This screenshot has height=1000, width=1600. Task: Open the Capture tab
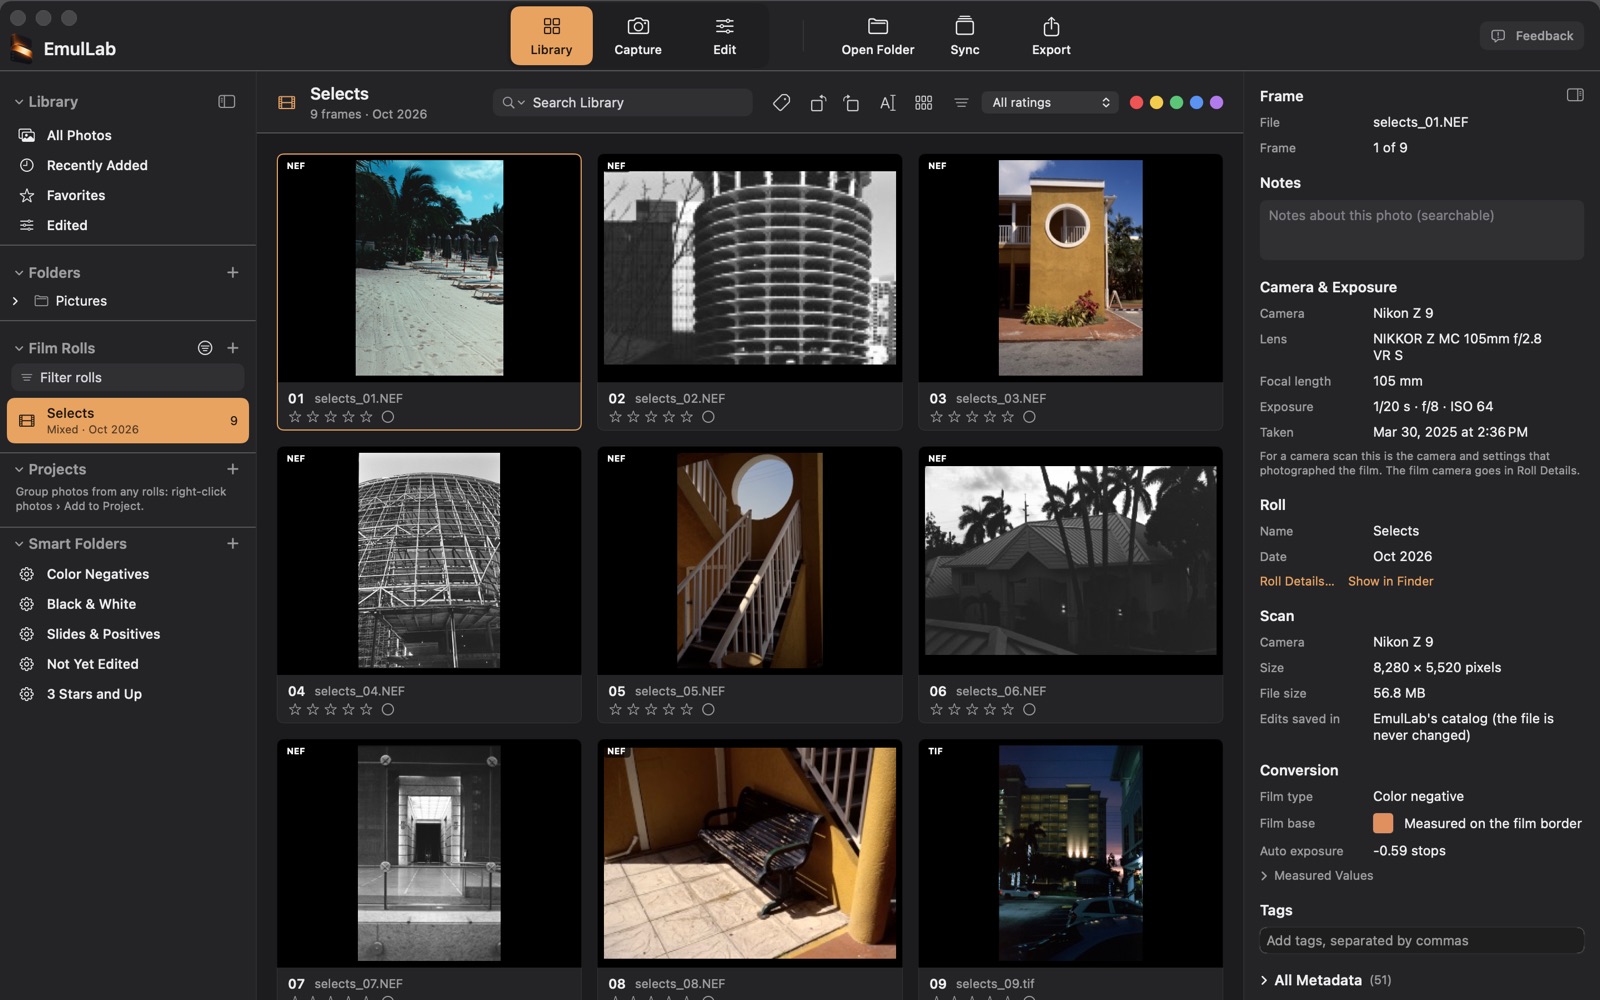point(638,36)
